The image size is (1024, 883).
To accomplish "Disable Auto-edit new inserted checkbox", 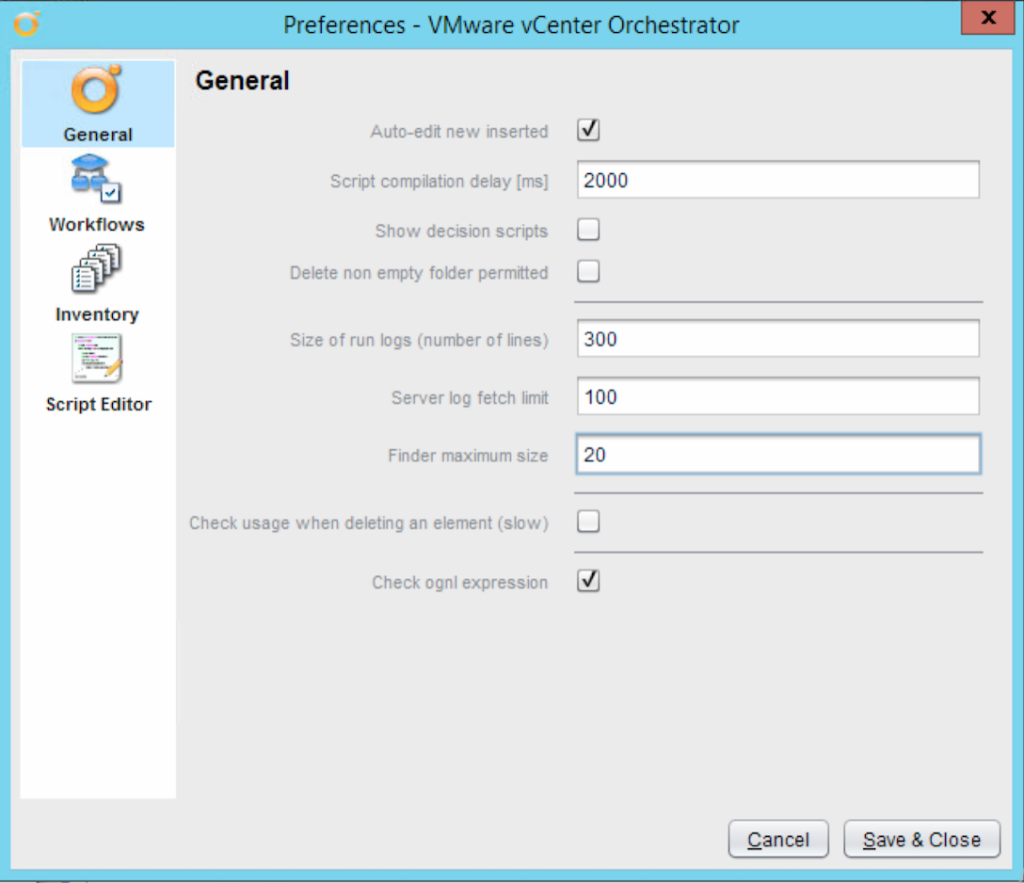I will pyautogui.click(x=588, y=130).
